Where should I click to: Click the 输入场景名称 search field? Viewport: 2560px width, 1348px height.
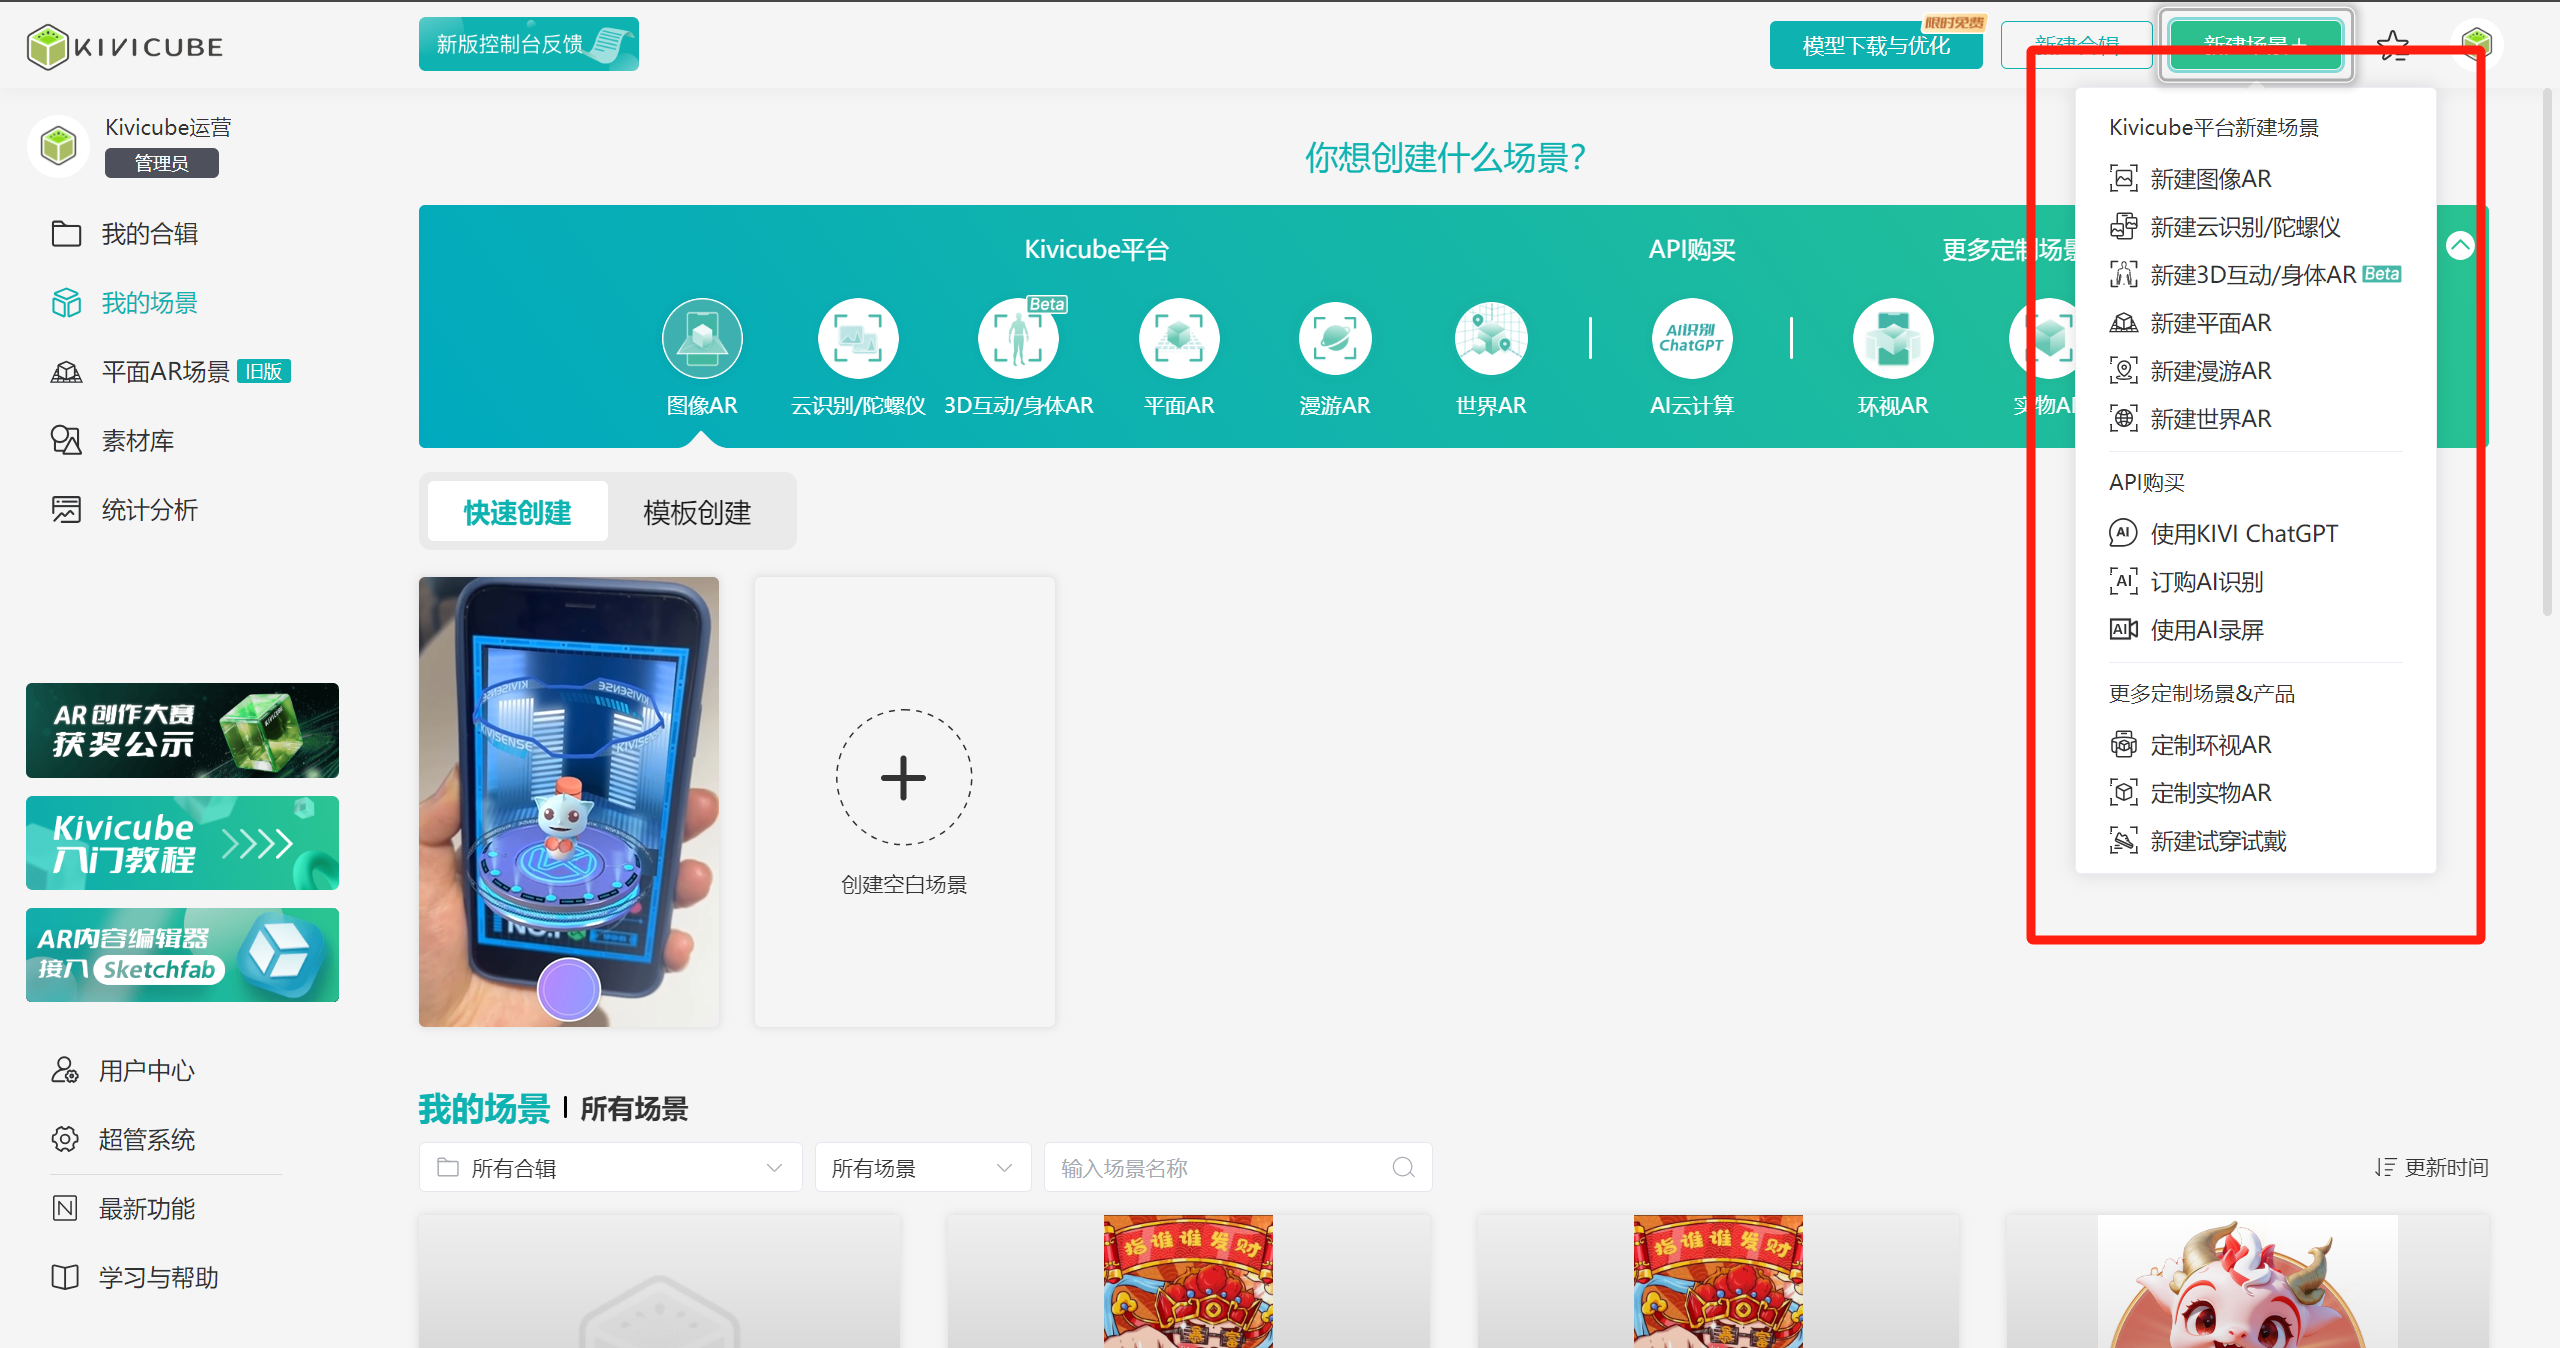coord(1222,1167)
